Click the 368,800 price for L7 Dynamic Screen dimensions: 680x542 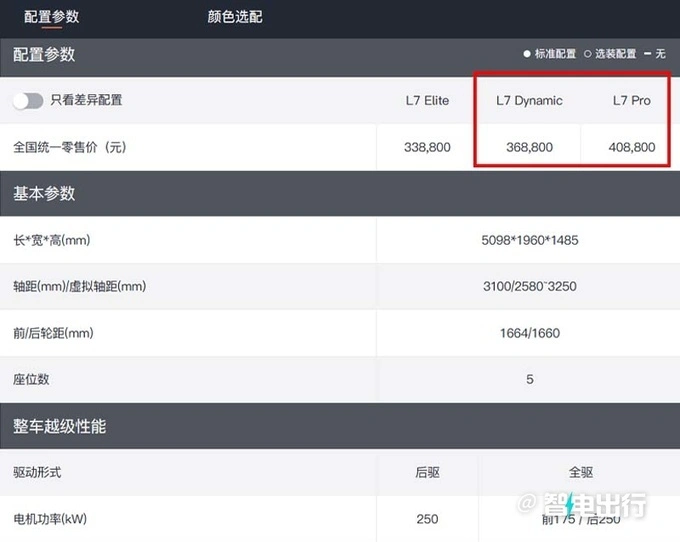pyautogui.click(x=529, y=147)
